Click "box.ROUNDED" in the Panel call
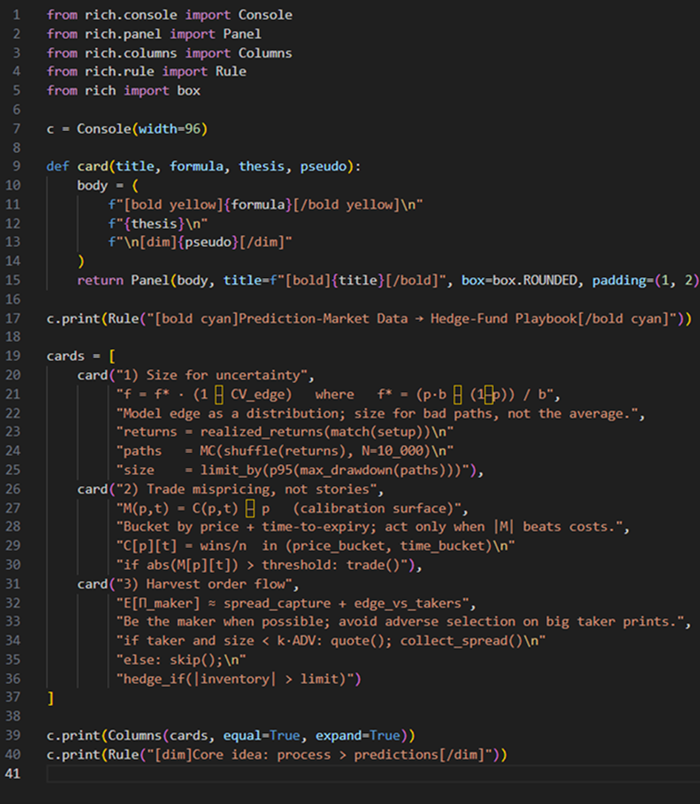 click(x=534, y=280)
